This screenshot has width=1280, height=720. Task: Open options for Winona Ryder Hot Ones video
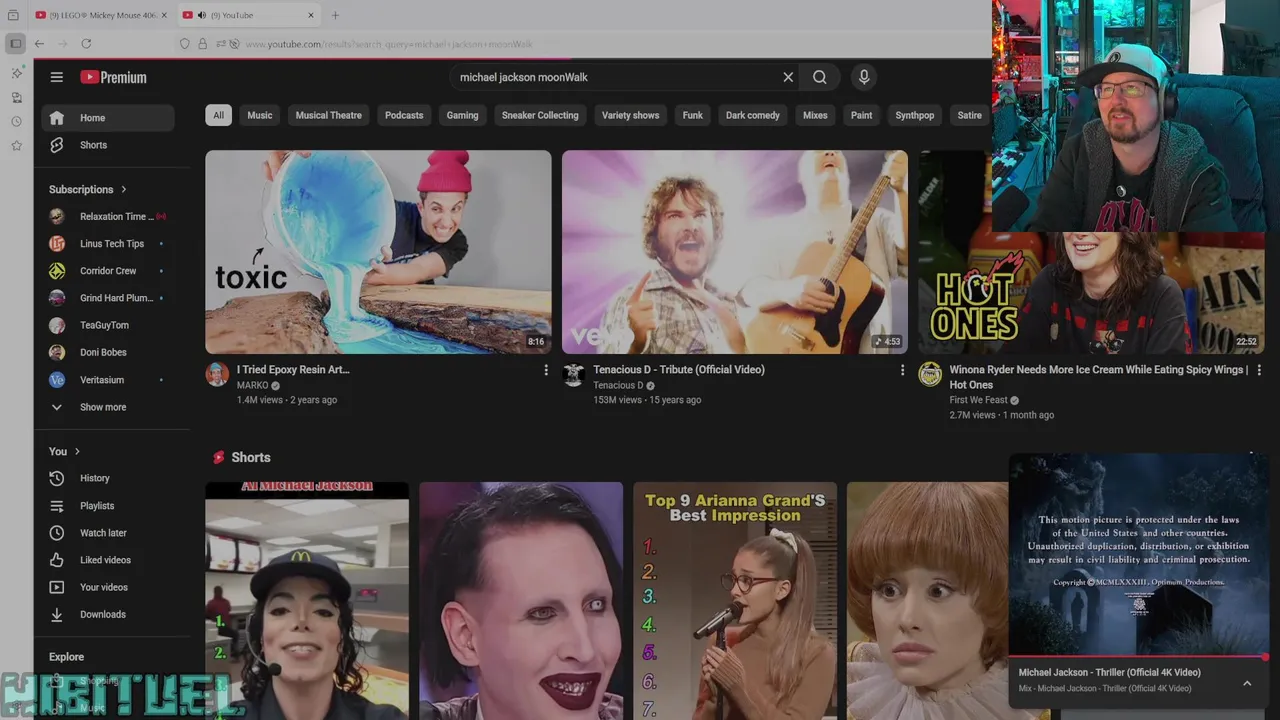tap(1258, 370)
